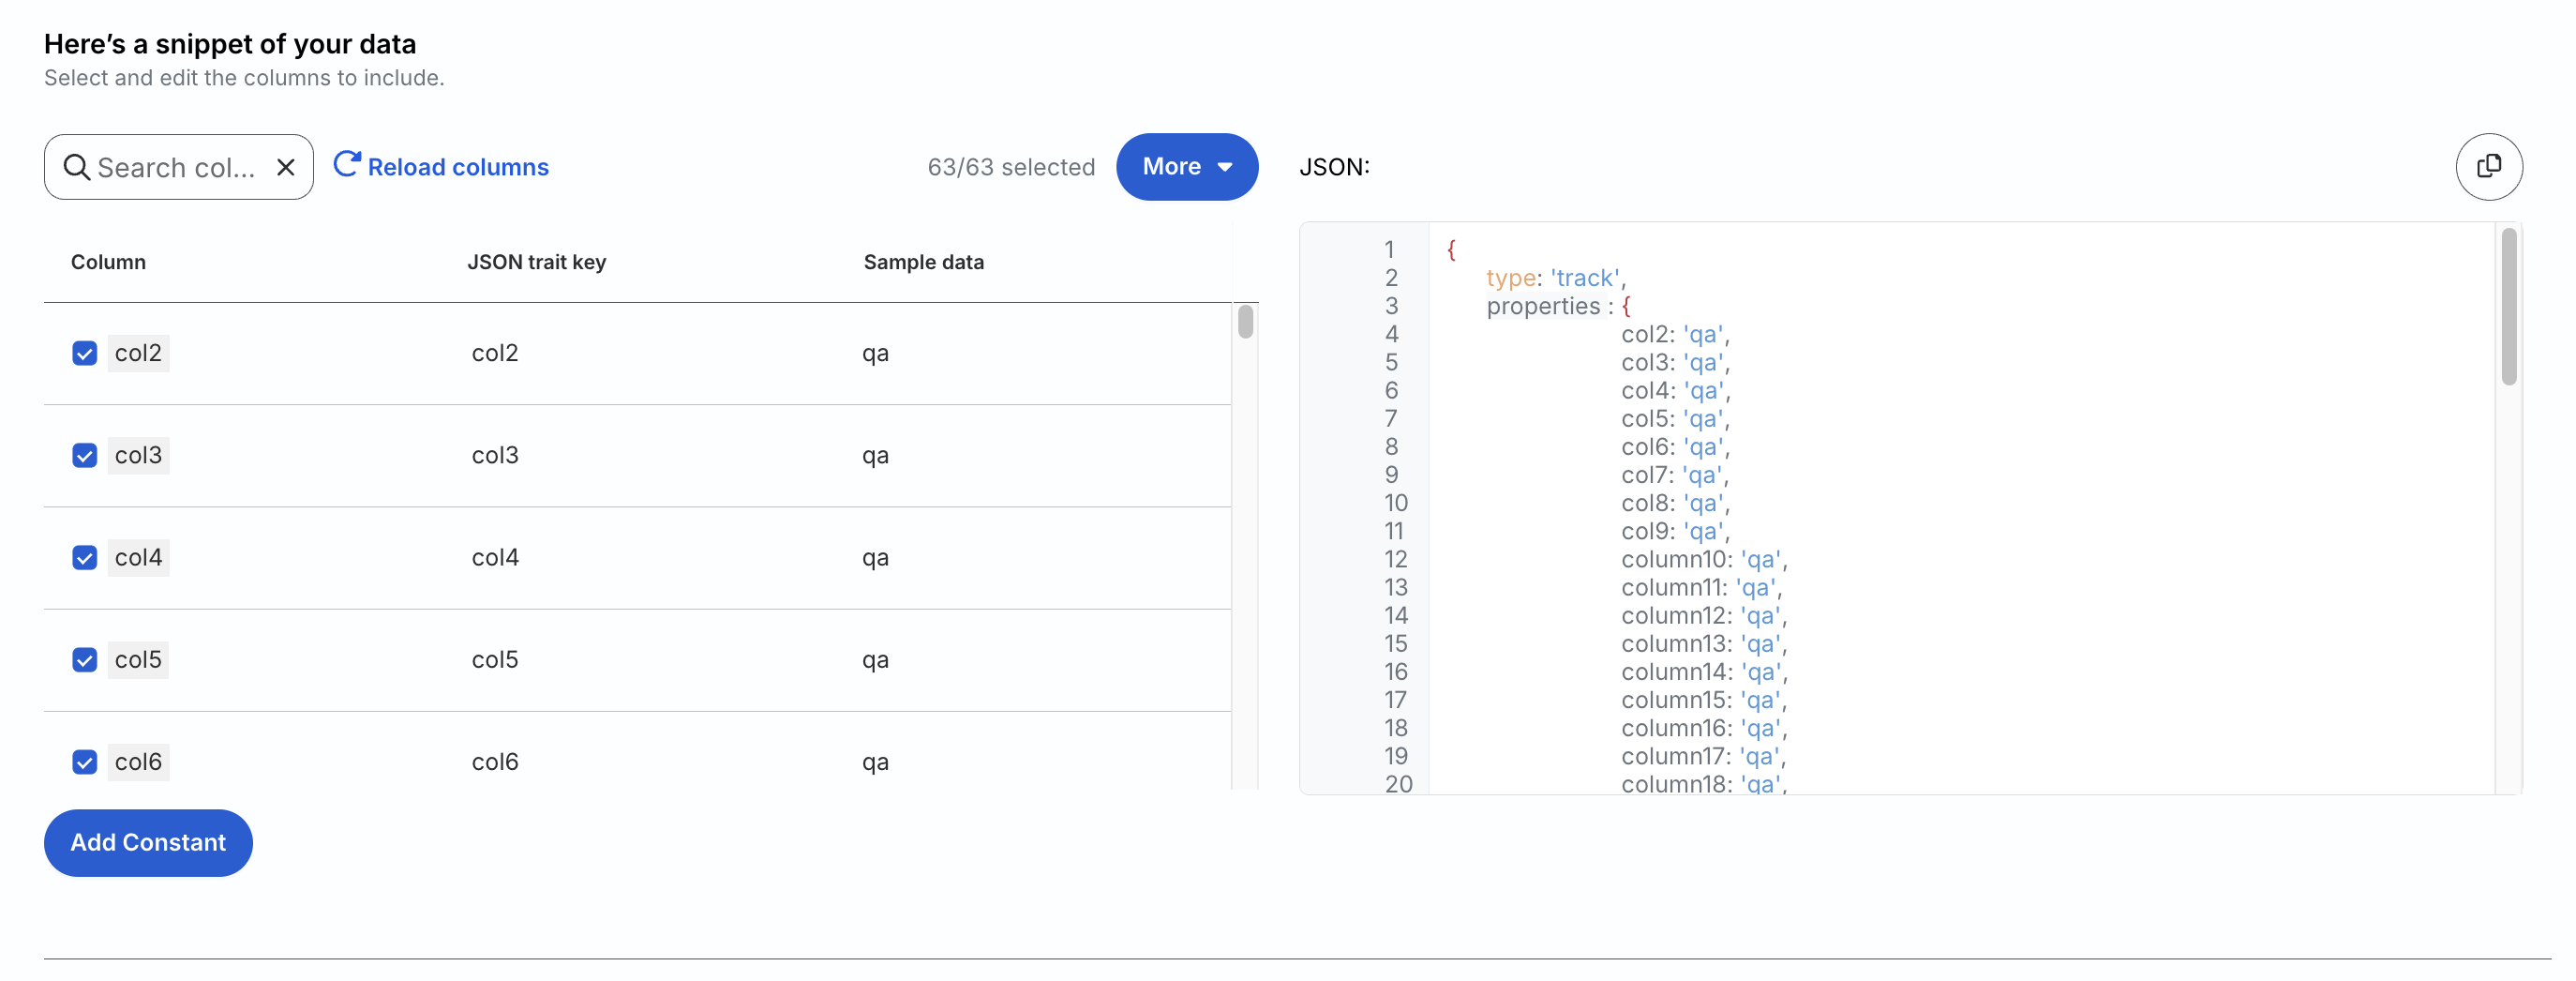The width and height of the screenshot is (2576, 981).
Task: Toggle the col4 checkbox
Action: [x=85, y=557]
